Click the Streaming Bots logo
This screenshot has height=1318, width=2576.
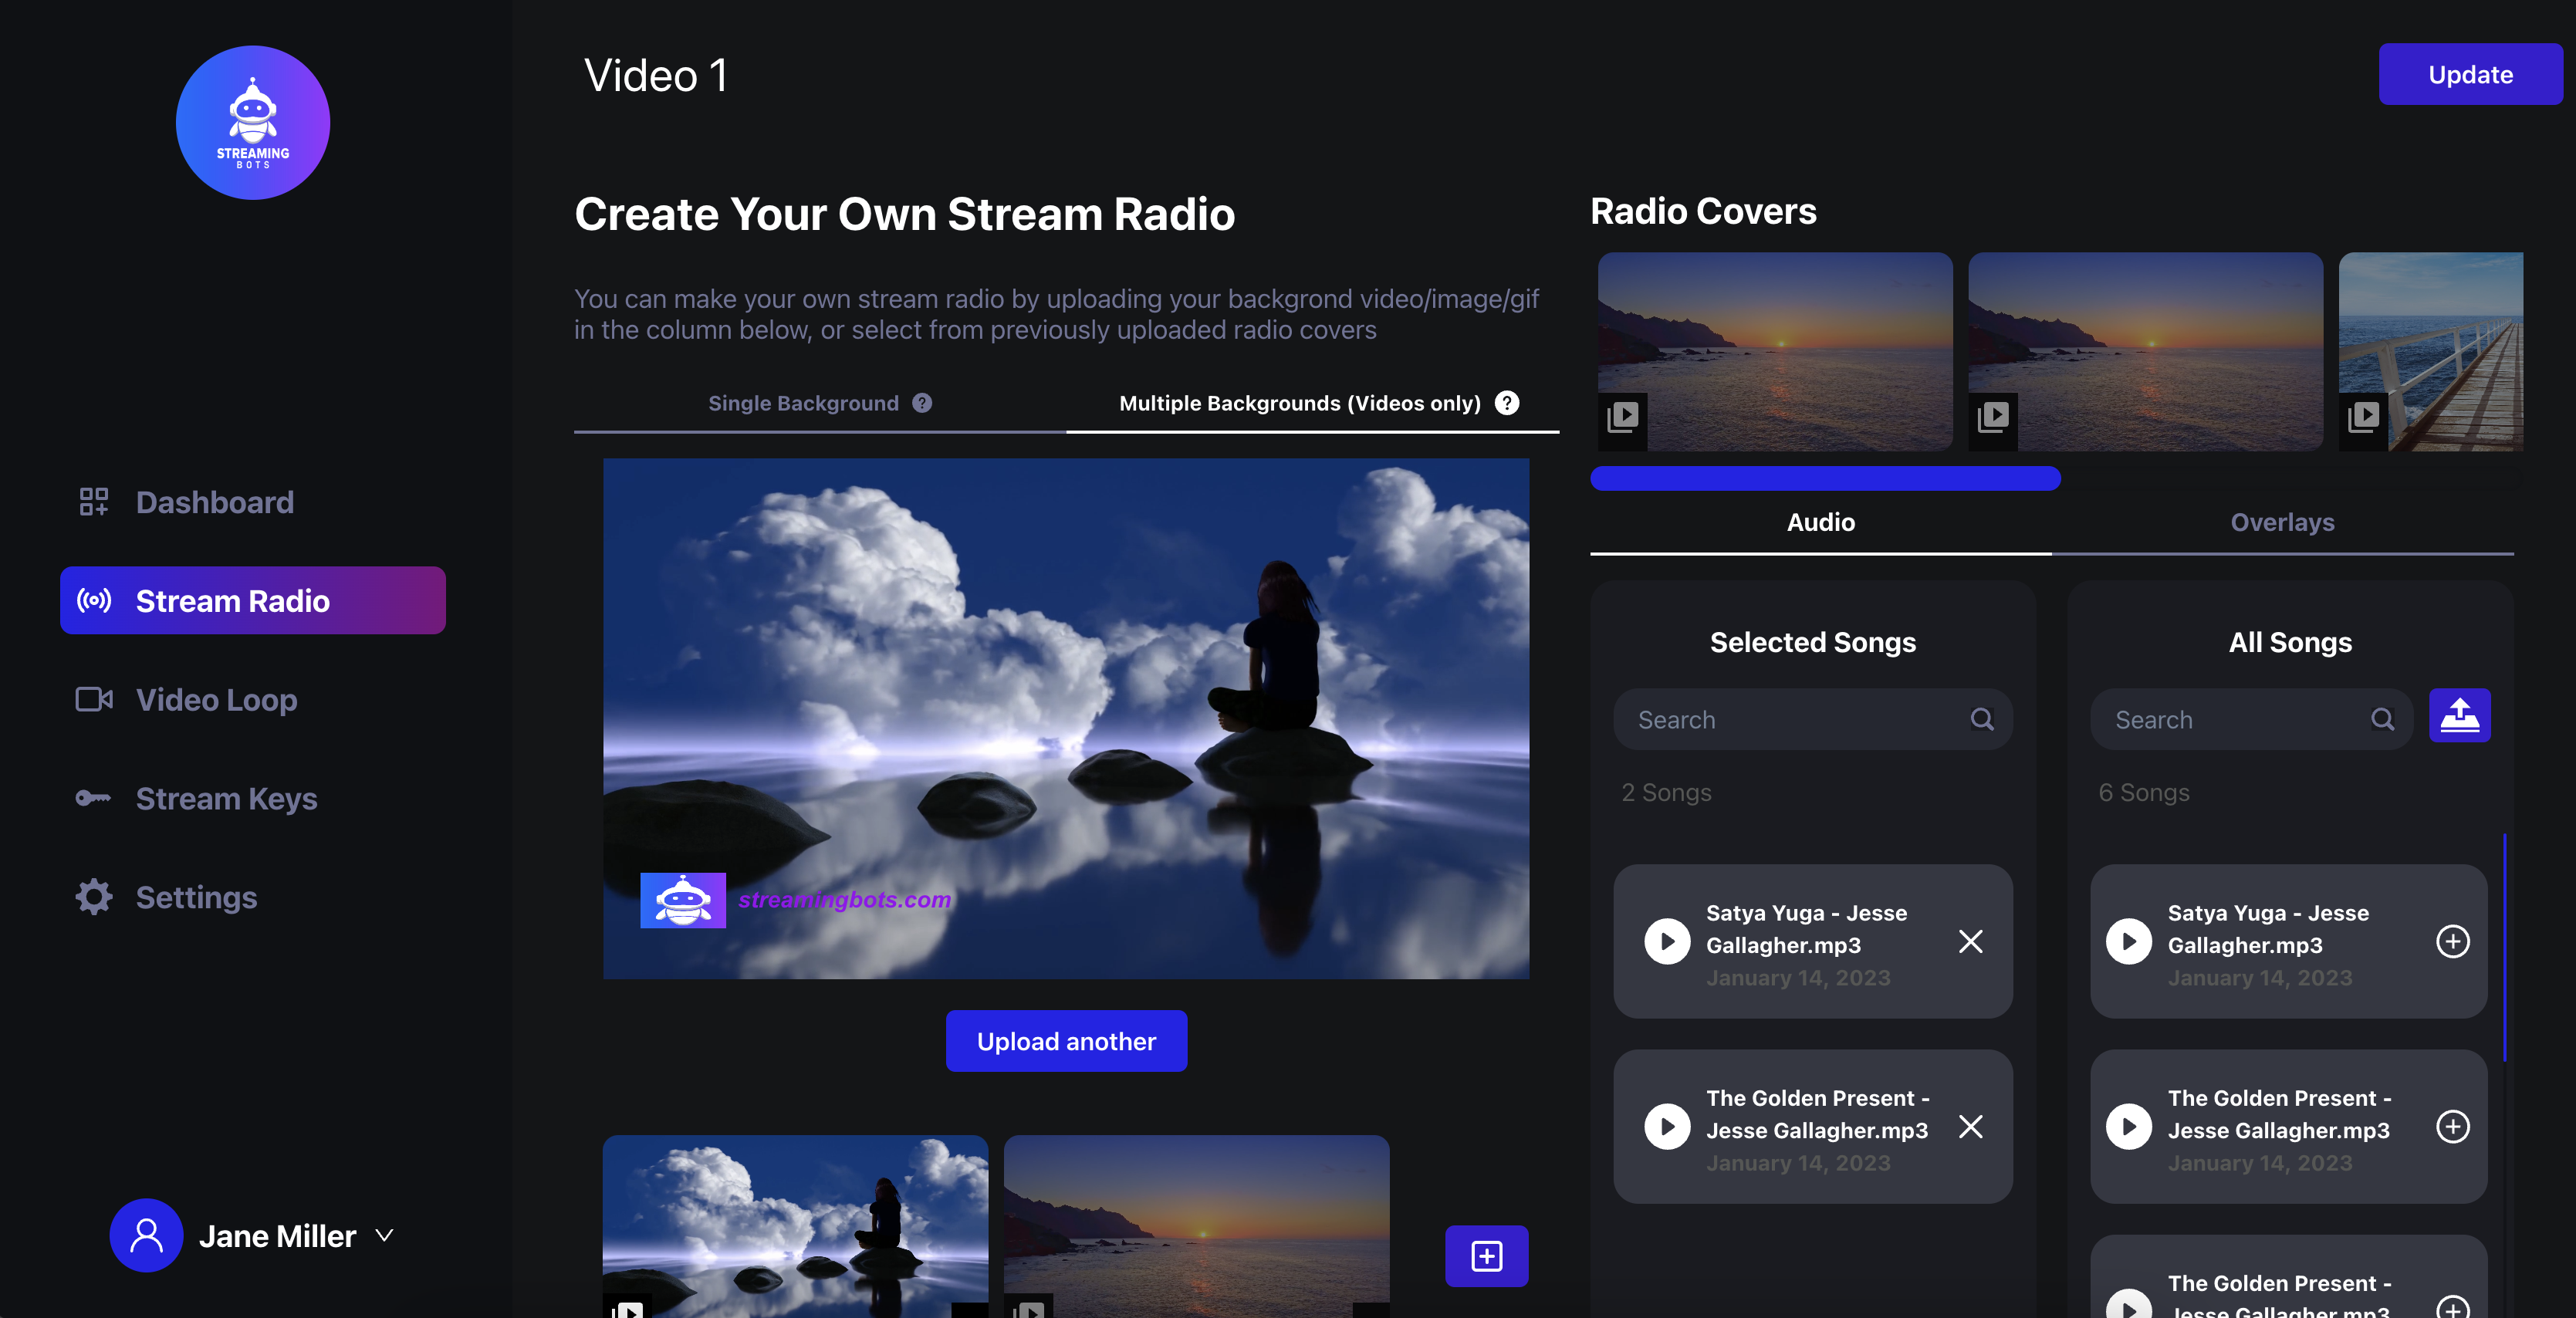(x=253, y=122)
